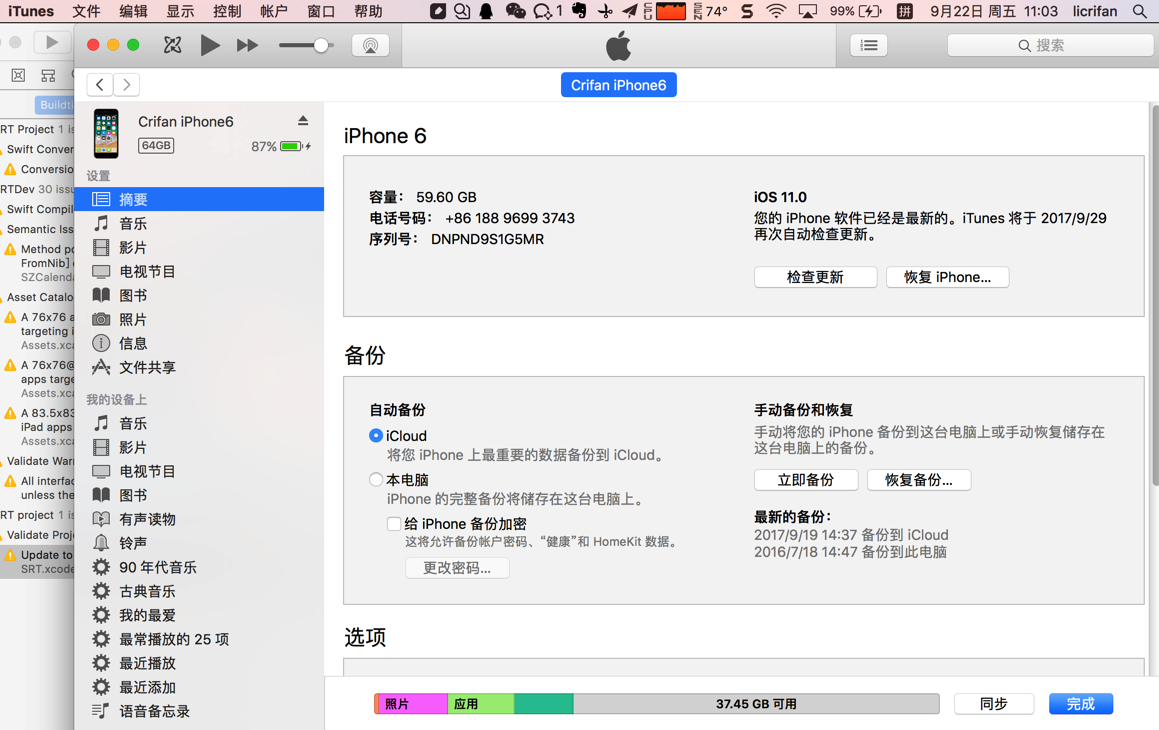Screen dimensions: 1159x730
Task: Click the shuffle icon in iTunes toolbar
Action: (x=172, y=45)
